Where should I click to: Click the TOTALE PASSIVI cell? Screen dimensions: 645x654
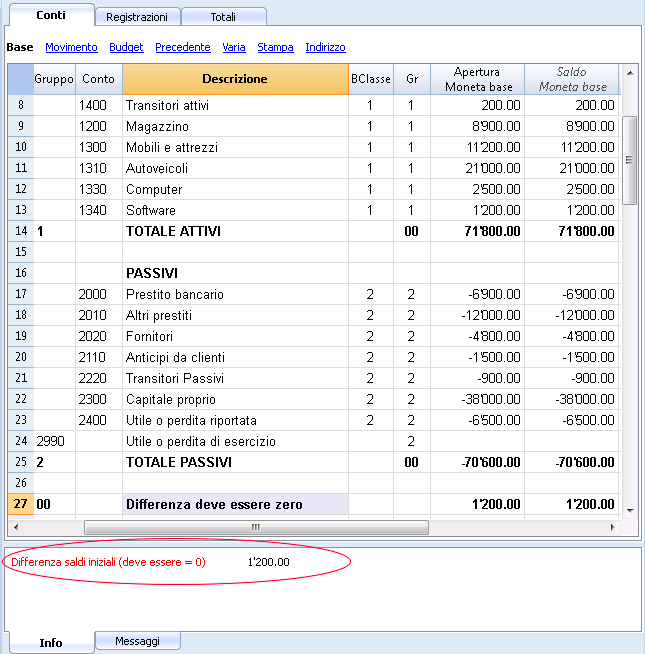click(235, 462)
